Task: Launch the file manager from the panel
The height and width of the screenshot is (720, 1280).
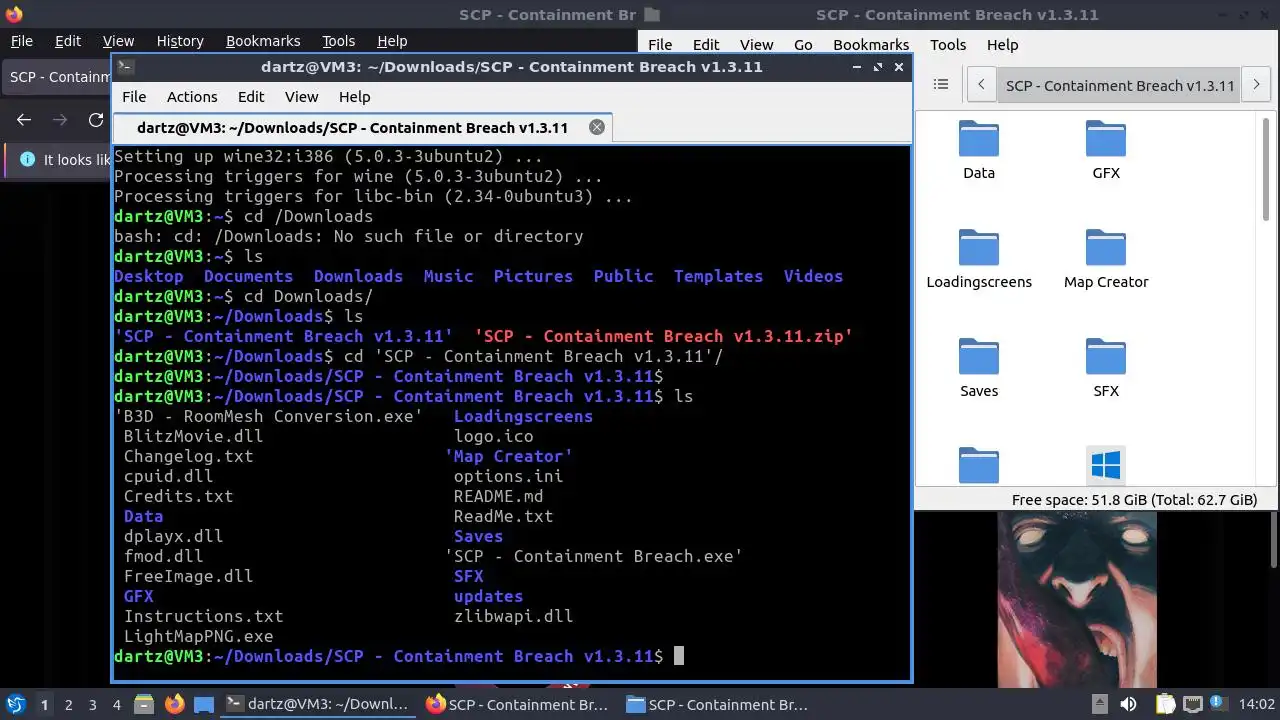Action: point(142,704)
